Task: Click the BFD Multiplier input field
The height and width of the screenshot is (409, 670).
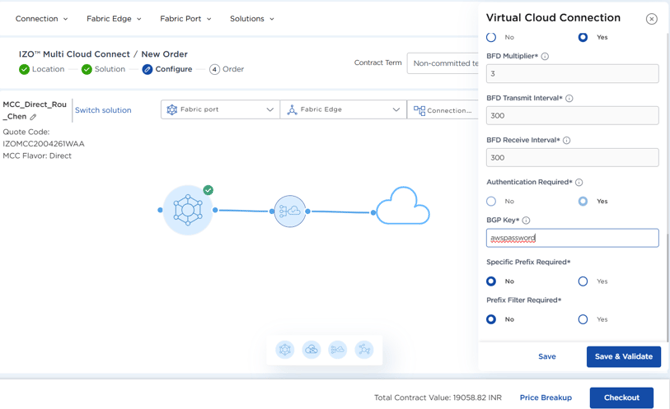Action: click(x=572, y=74)
